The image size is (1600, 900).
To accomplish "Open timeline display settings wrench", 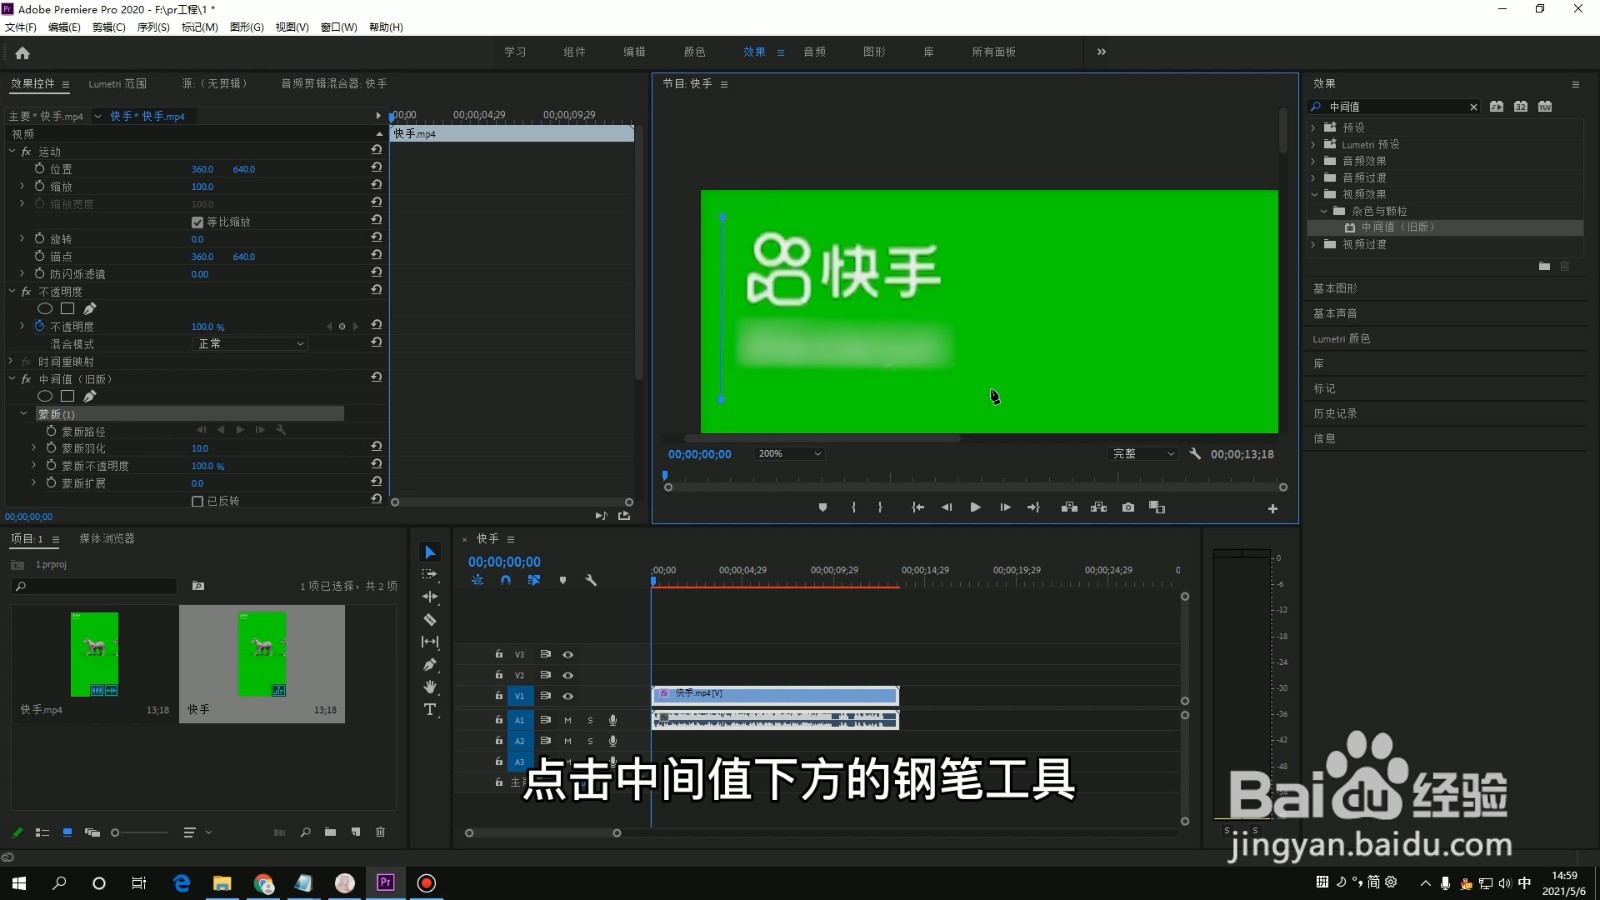I will tap(591, 580).
